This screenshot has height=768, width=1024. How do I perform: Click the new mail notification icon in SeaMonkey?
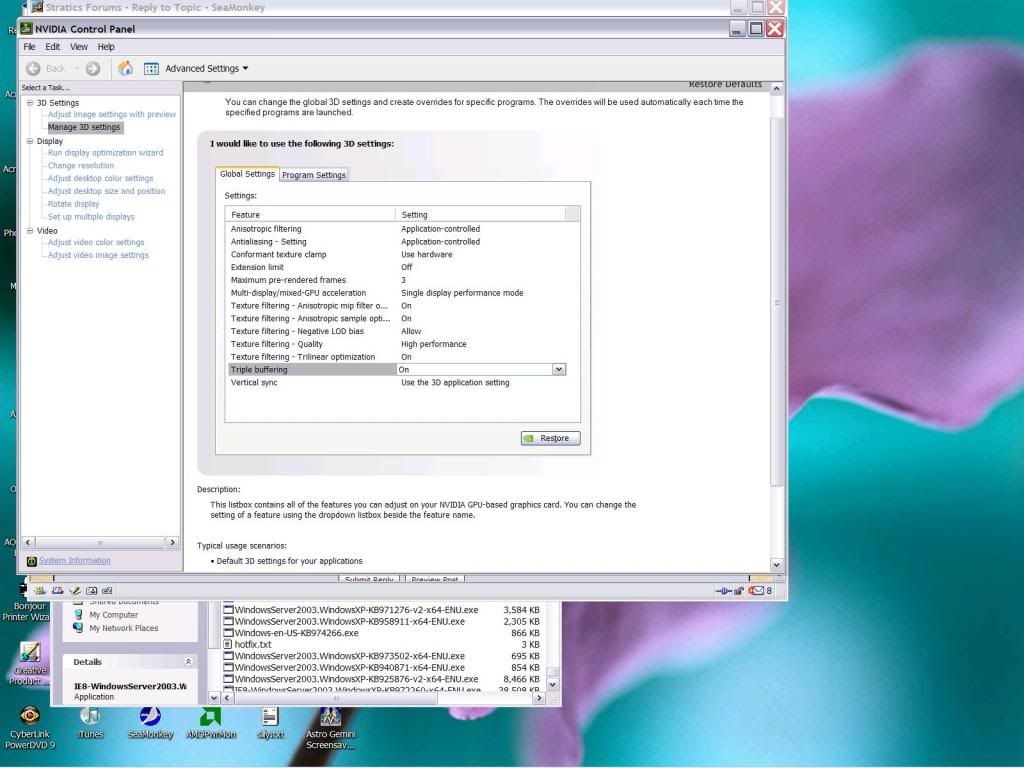[x=756, y=591]
